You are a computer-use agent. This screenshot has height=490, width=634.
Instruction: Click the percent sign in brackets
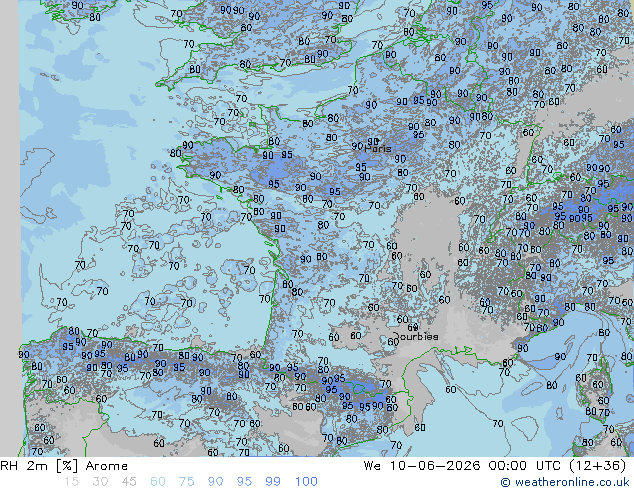pos(67,466)
